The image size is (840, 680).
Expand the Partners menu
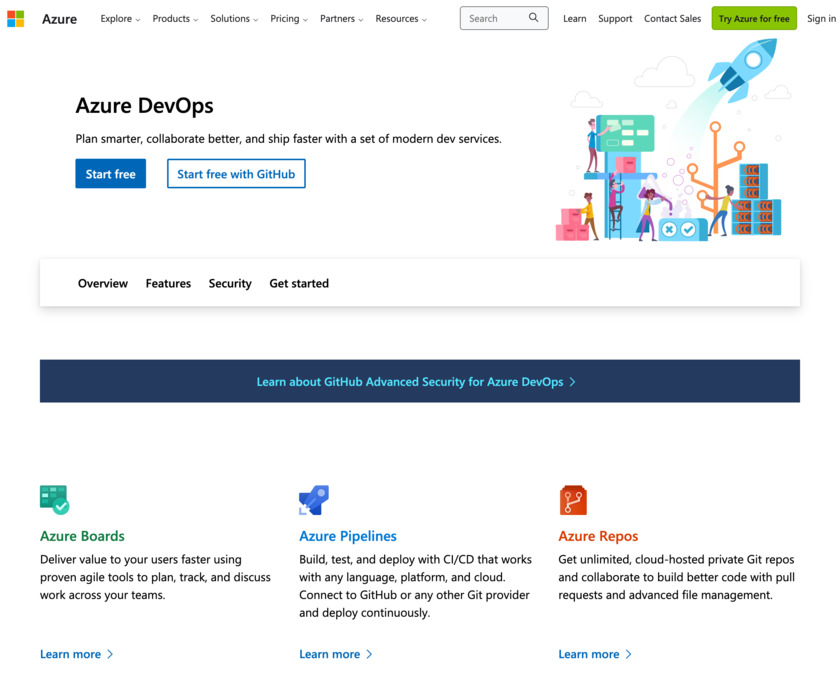(x=341, y=19)
